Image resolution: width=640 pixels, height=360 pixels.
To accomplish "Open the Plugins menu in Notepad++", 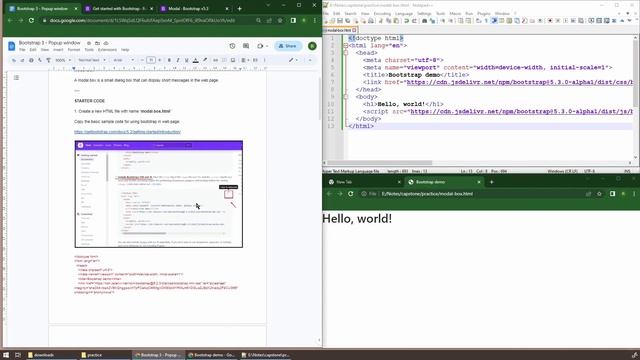I will pos(484,13).
